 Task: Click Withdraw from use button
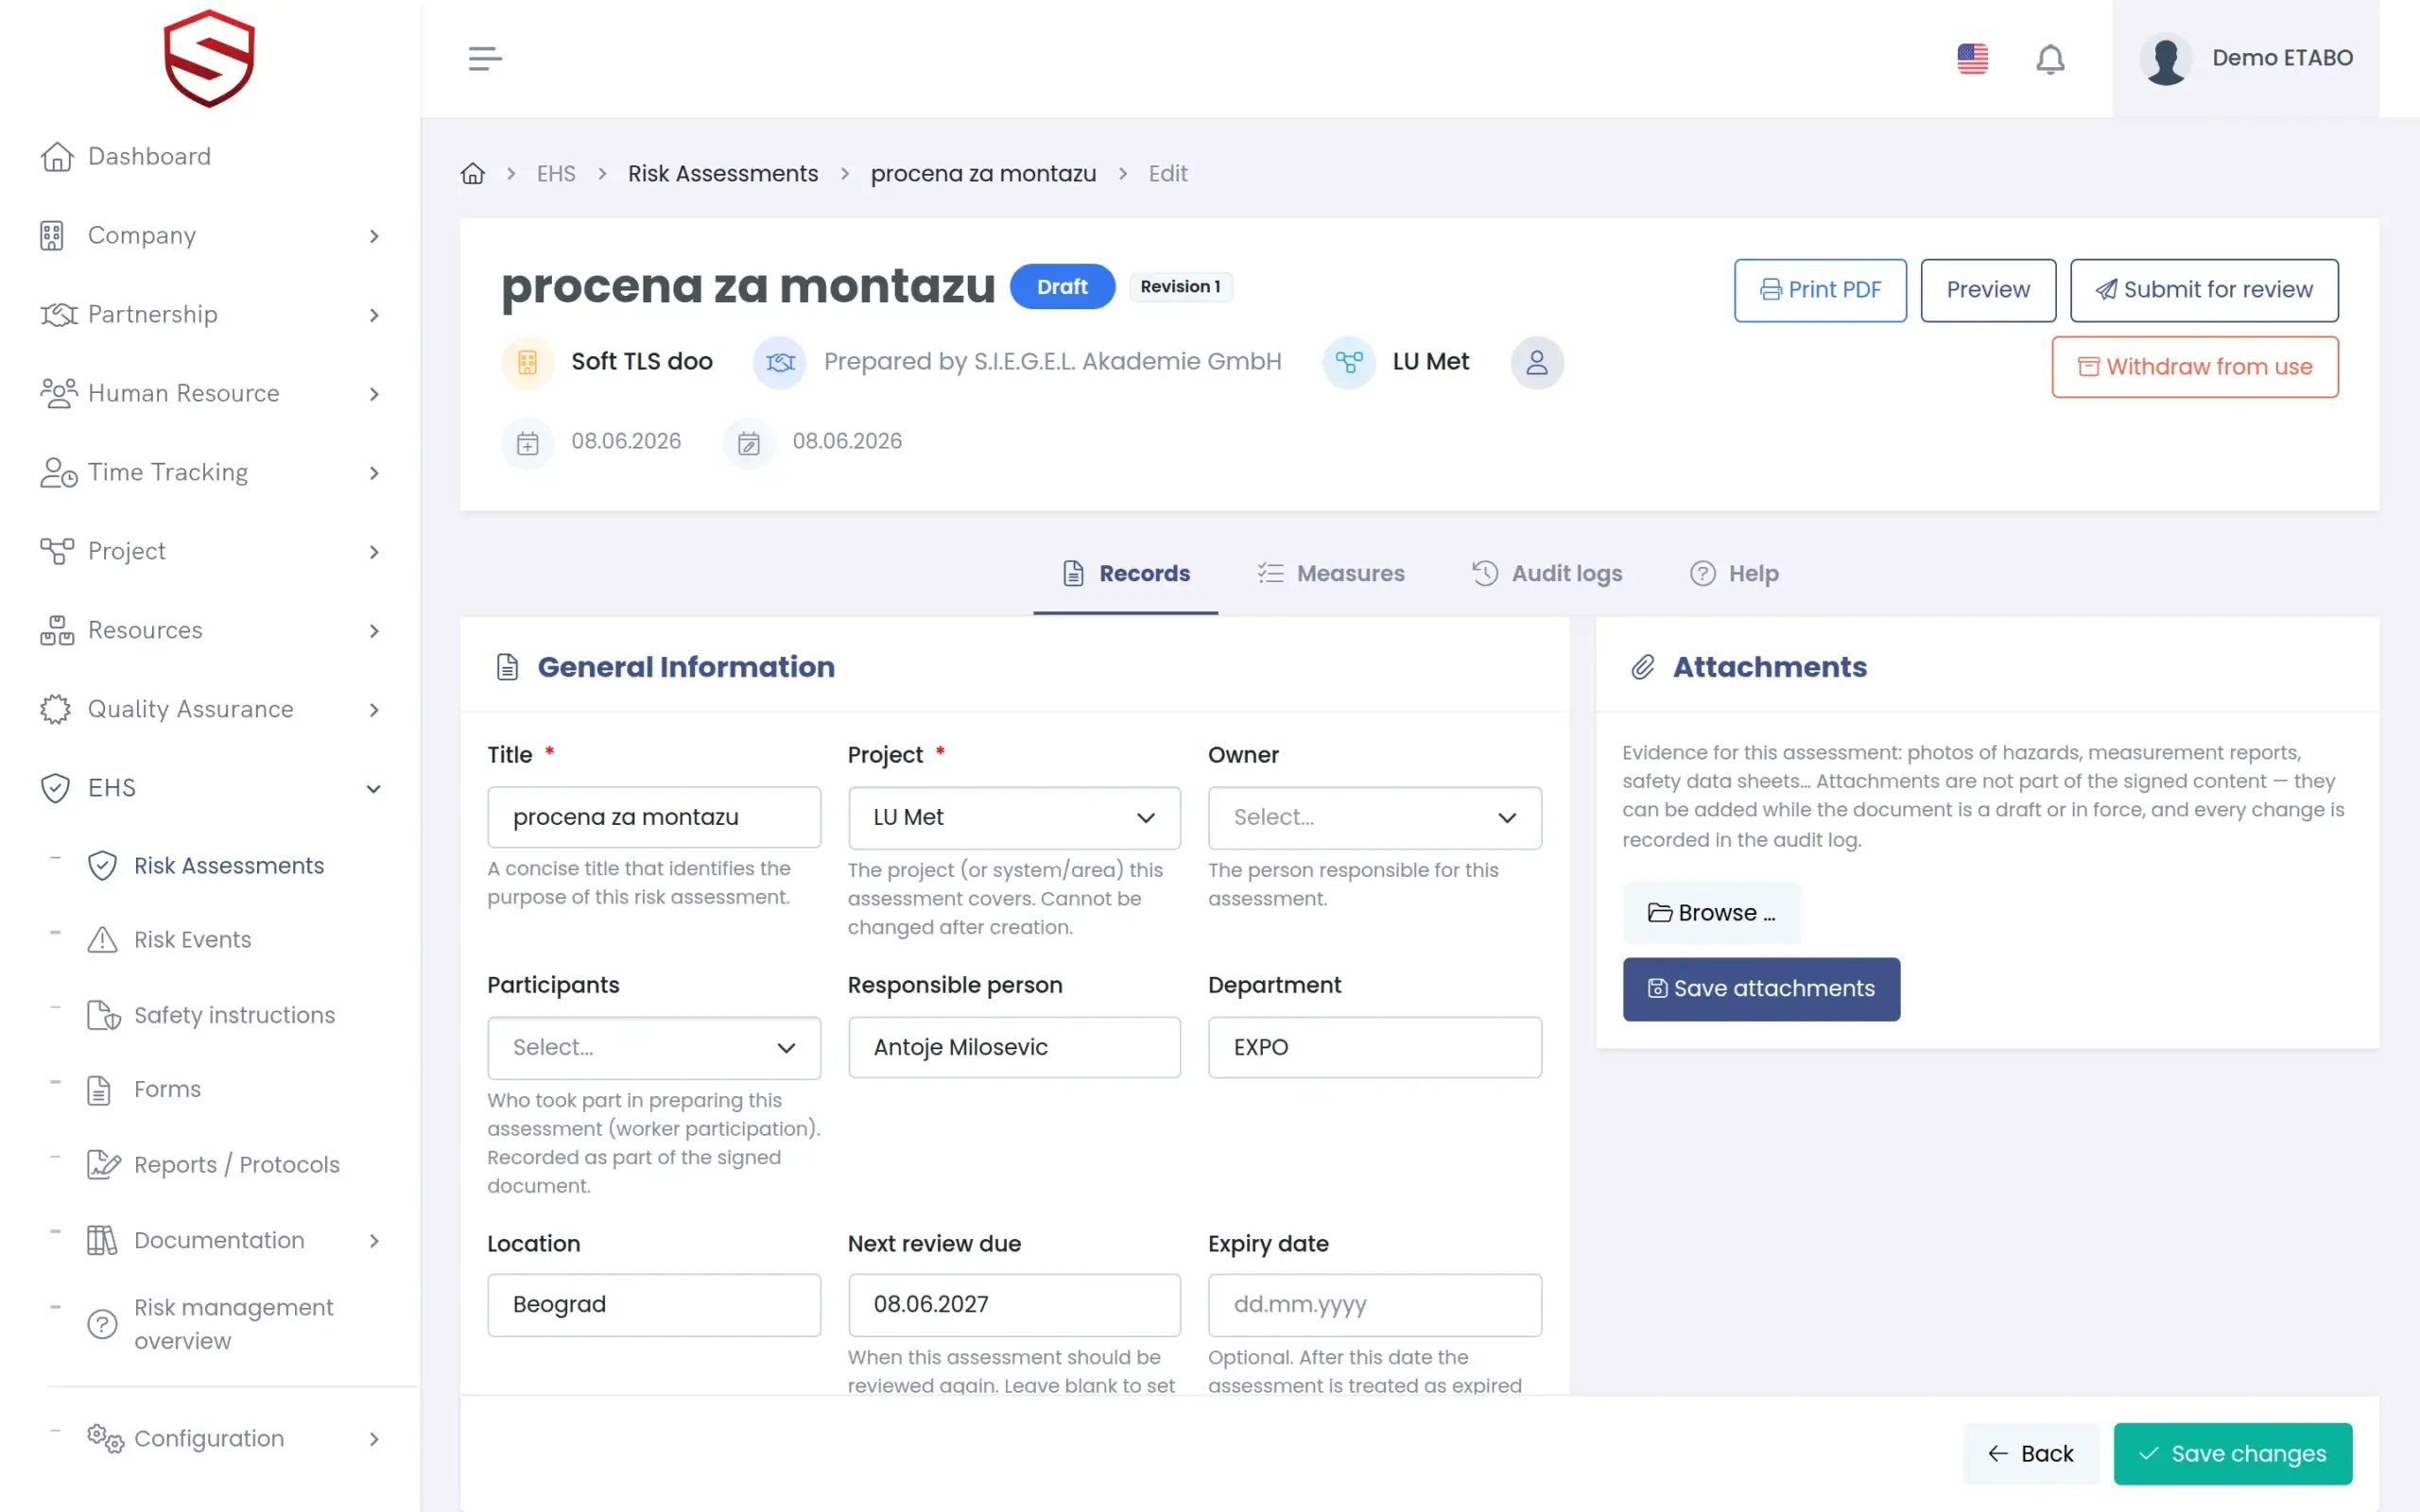point(2195,367)
